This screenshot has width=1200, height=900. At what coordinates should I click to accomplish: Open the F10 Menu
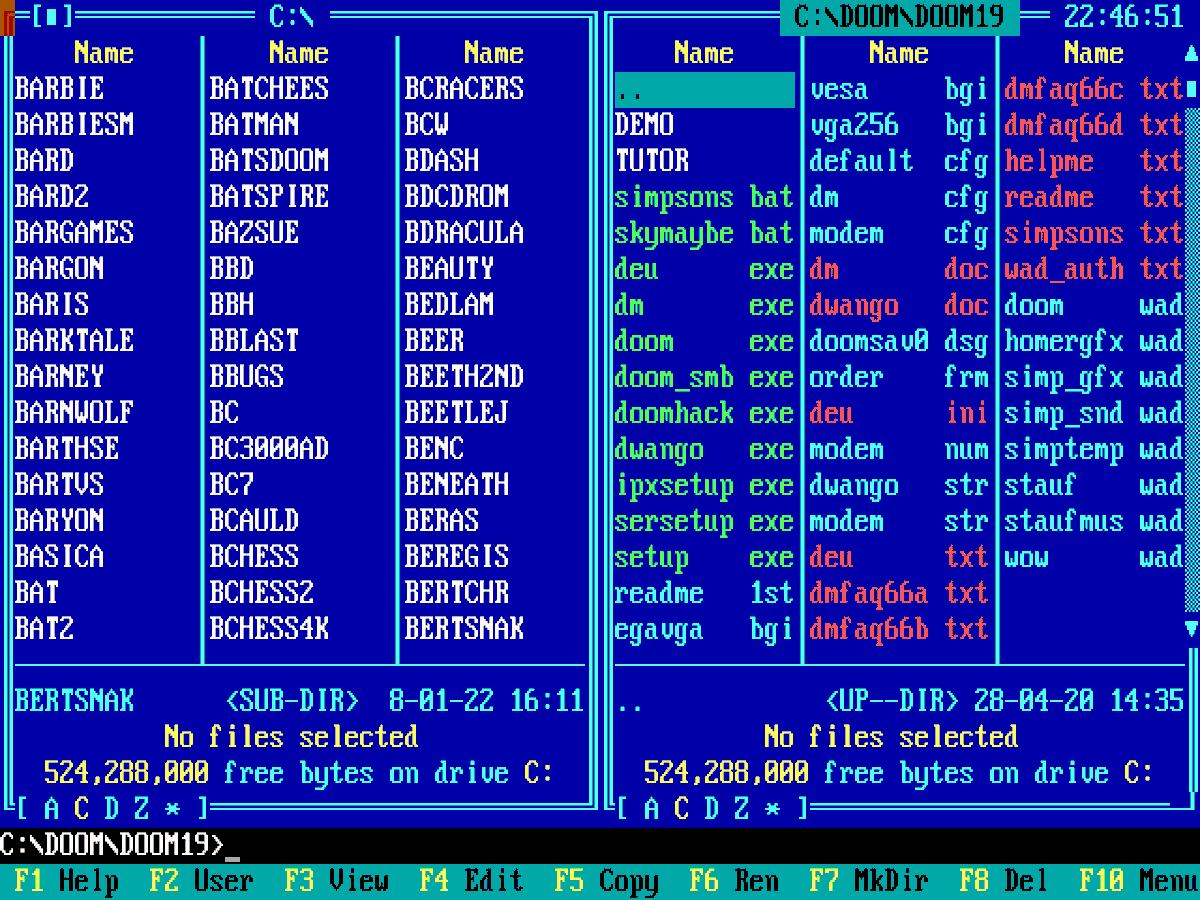[x=1140, y=881]
